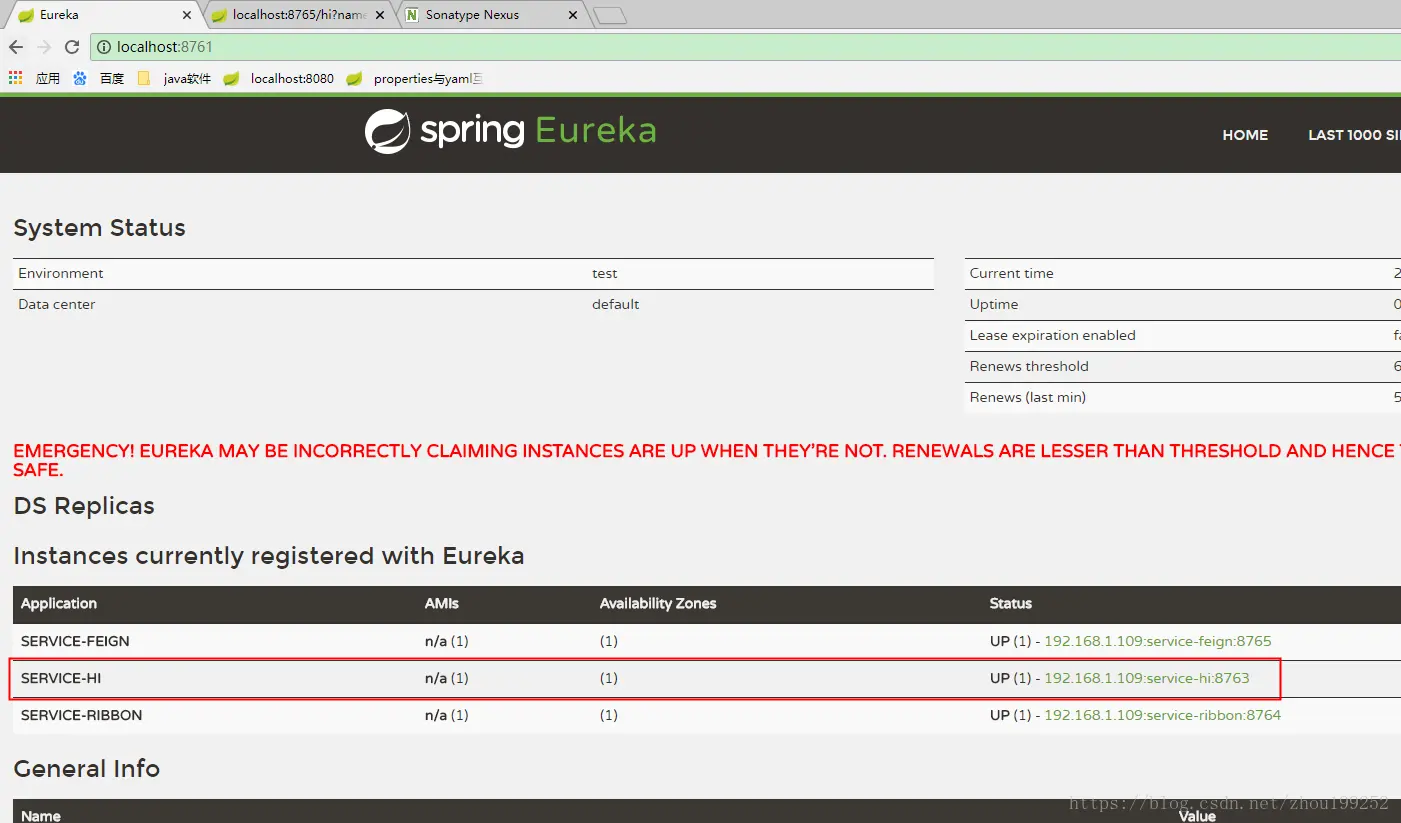Click the Data center row label

56,304
